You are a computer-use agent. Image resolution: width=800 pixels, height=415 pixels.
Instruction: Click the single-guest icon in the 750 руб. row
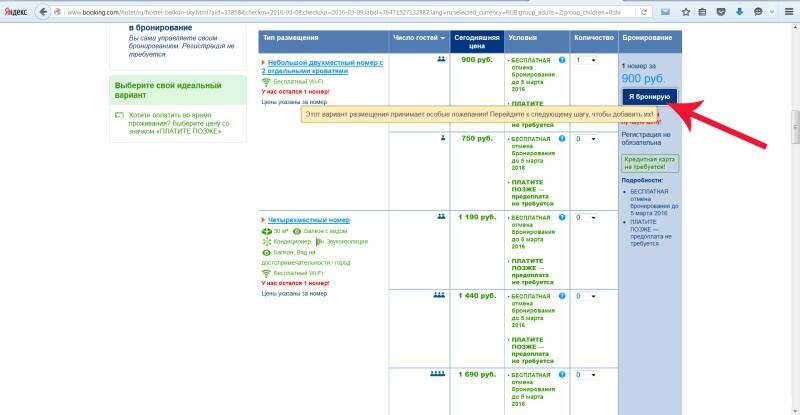point(441,138)
